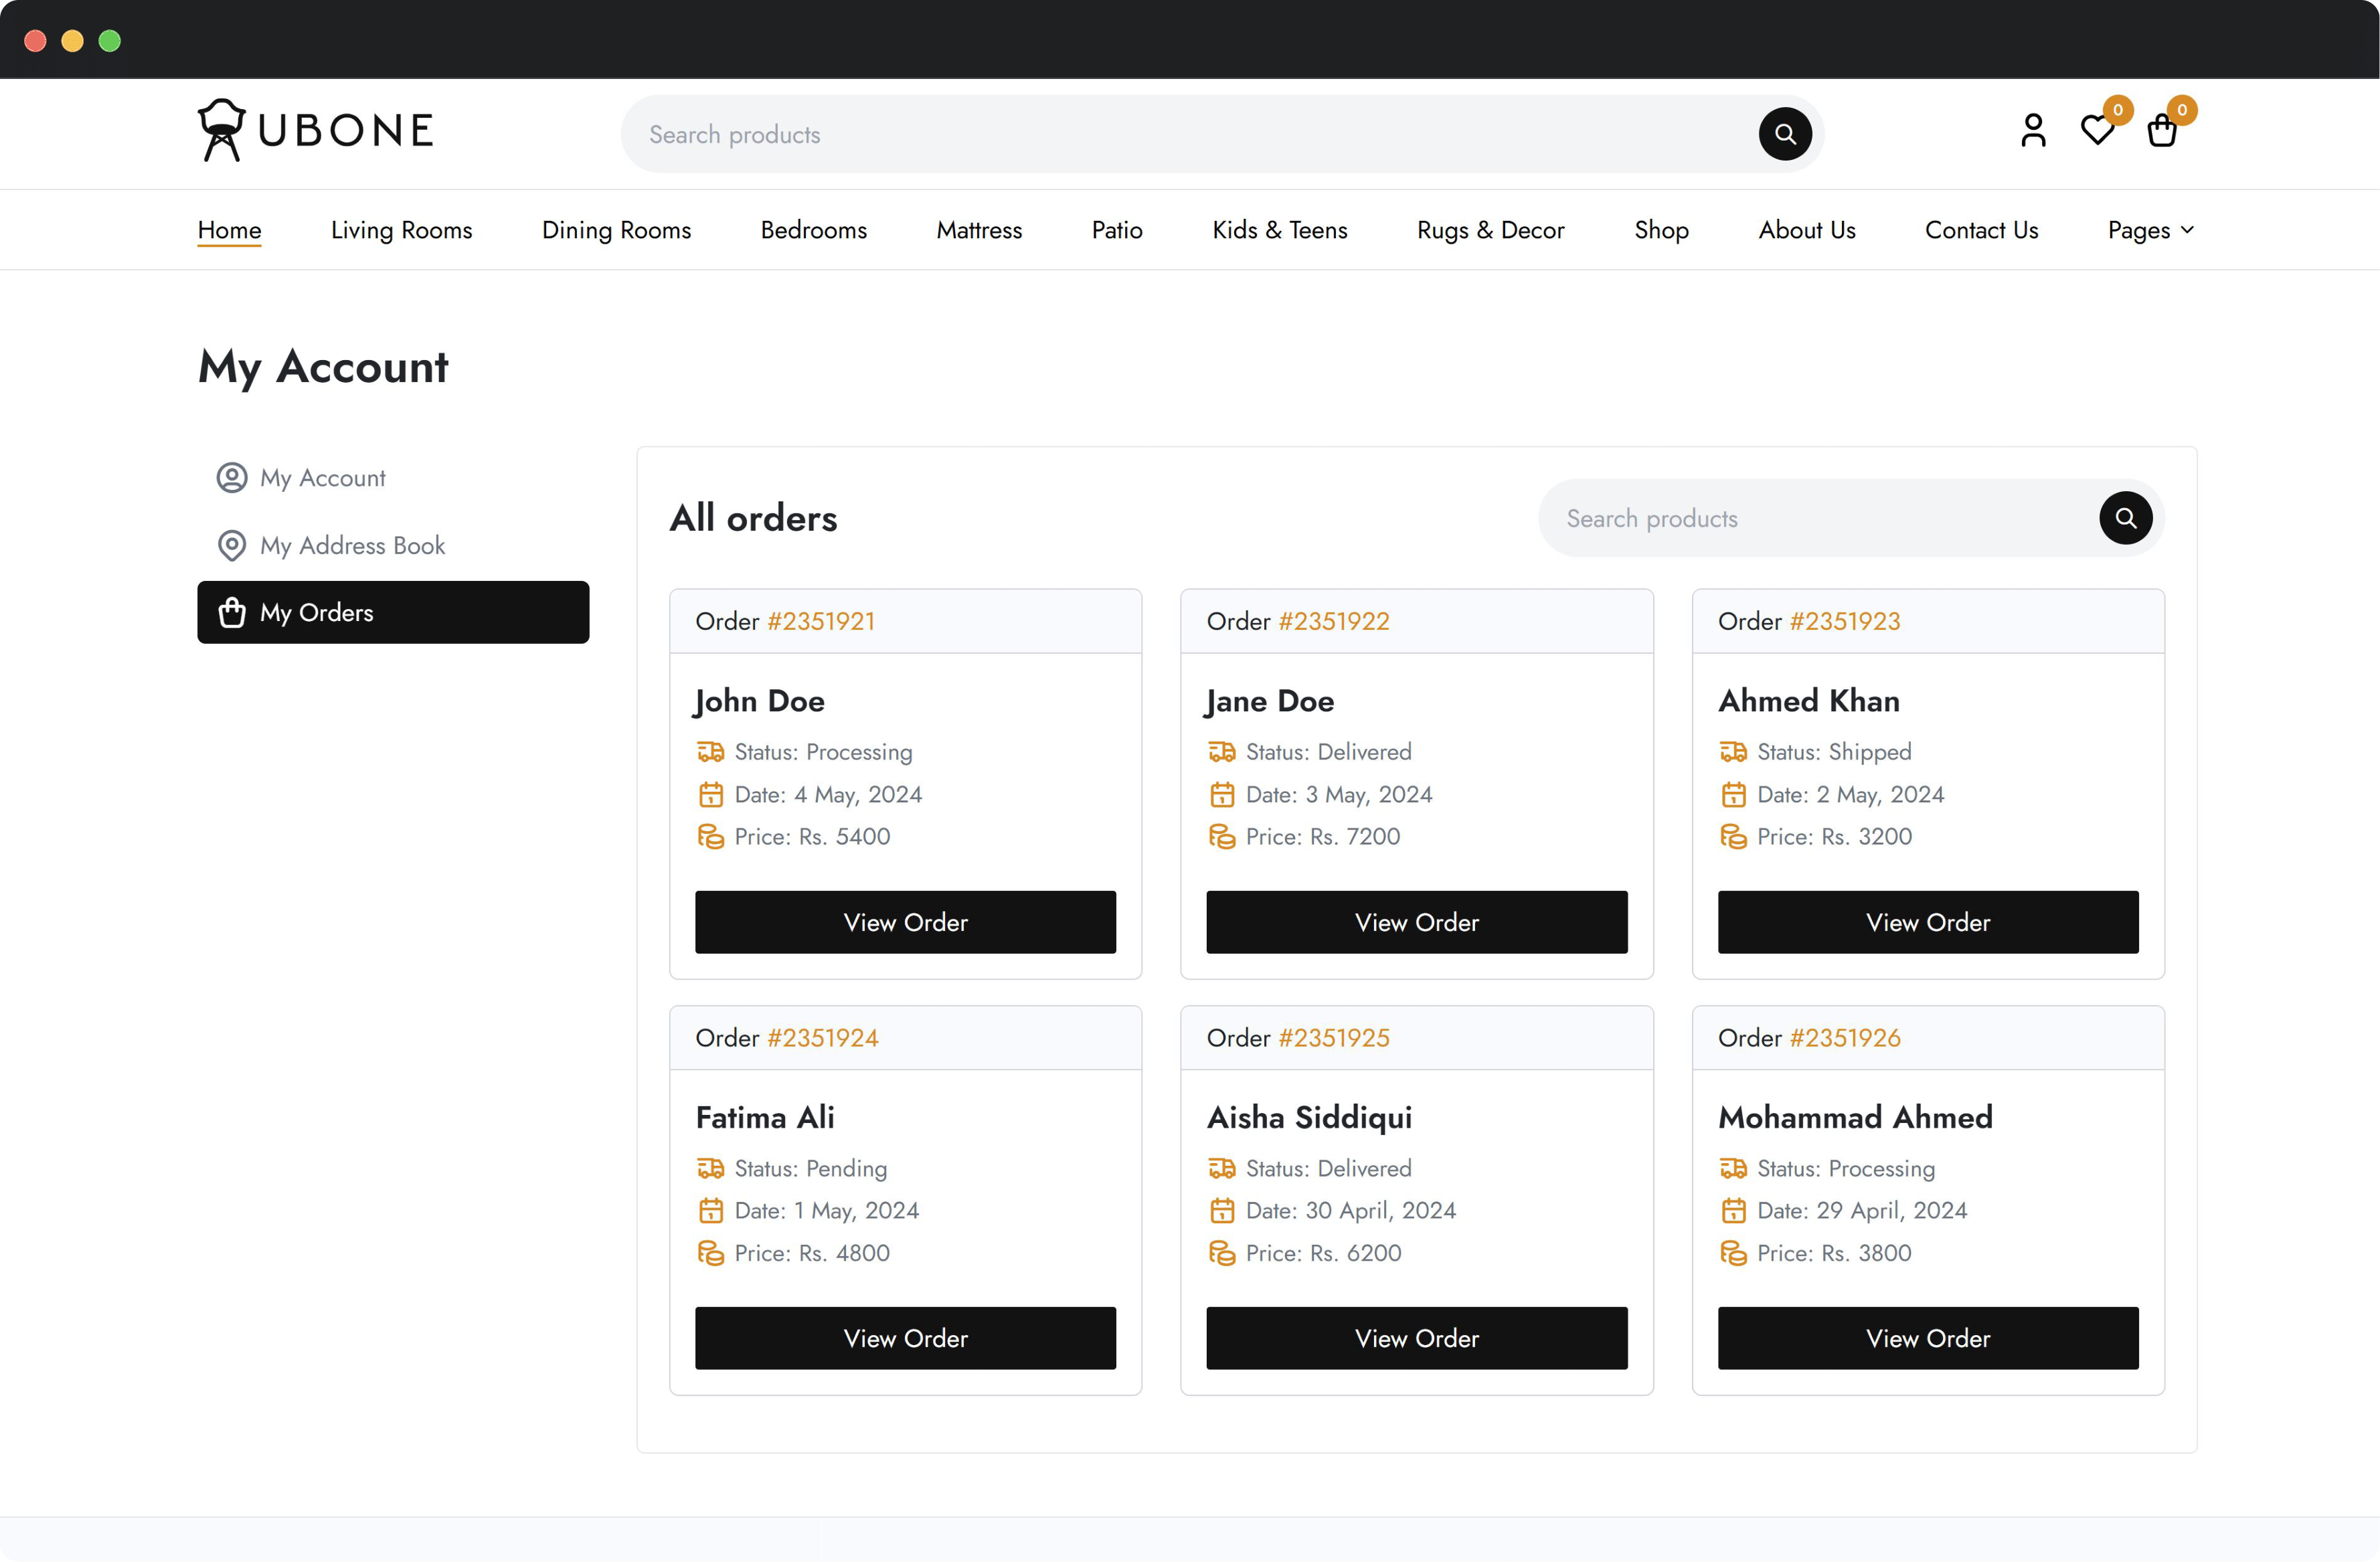2380x1562 pixels.
Task: Click the search magnifier in All orders panel
Action: tap(2126, 518)
